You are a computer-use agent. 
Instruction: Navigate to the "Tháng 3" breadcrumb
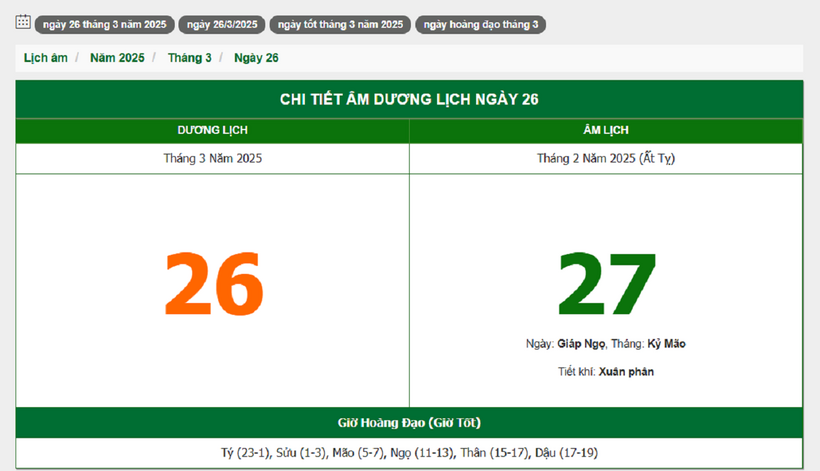coord(190,58)
